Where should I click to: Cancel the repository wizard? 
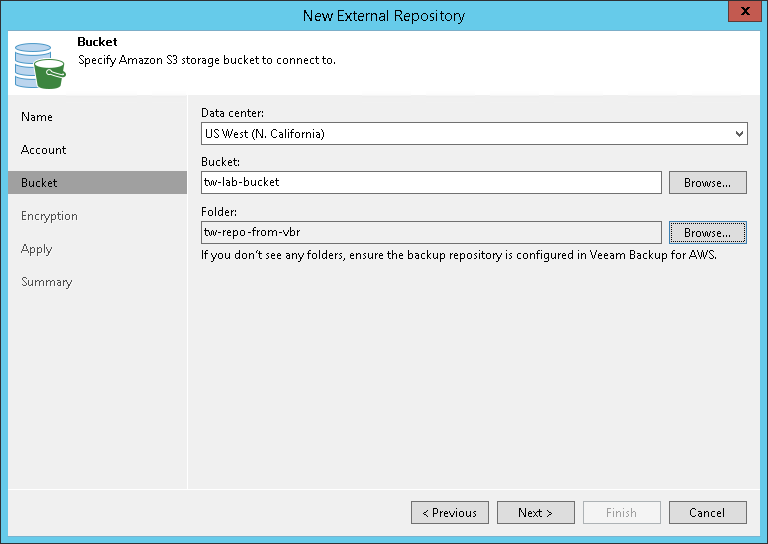pyautogui.click(x=707, y=513)
